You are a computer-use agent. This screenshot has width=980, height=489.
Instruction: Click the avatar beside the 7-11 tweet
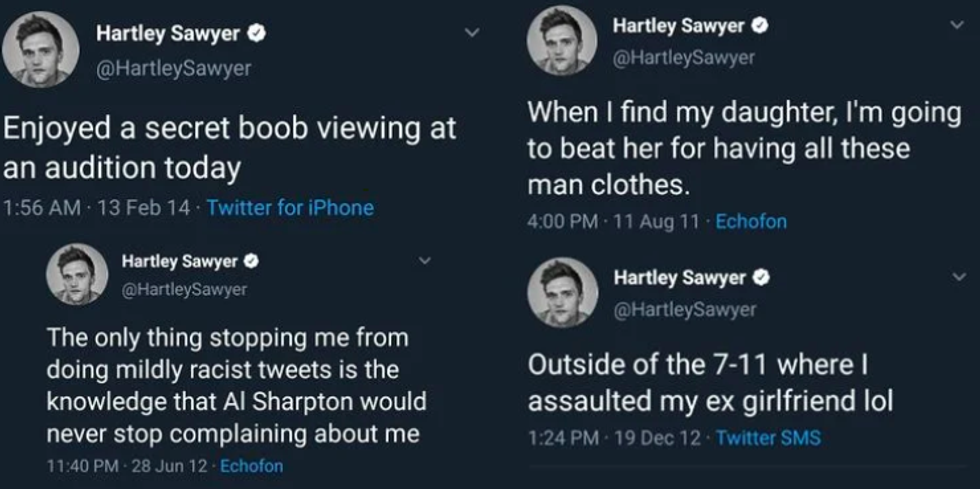pyautogui.click(x=563, y=293)
